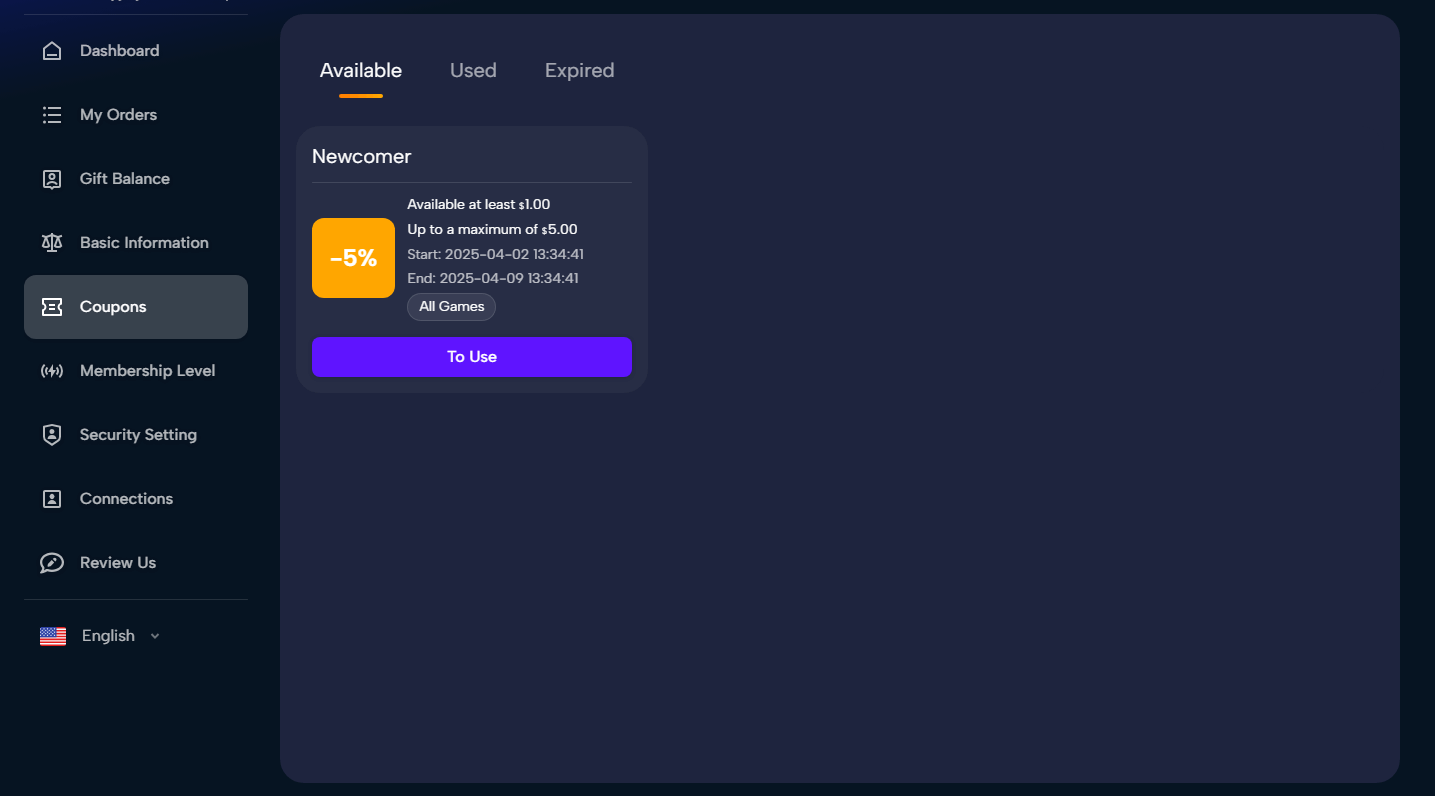Image resolution: width=1435 pixels, height=796 pixels.
Task: Expand the English language dropdown
Action: [108, 636]
